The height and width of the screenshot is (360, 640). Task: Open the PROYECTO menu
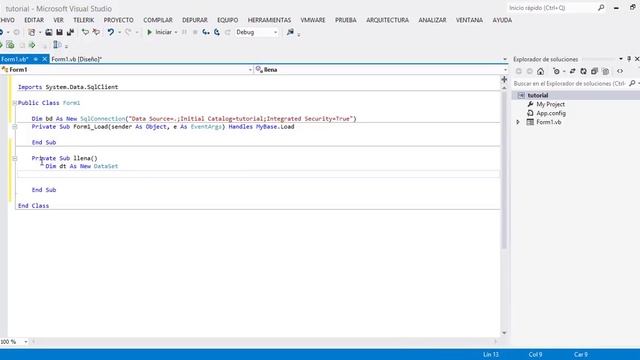[x=118, y=20]
